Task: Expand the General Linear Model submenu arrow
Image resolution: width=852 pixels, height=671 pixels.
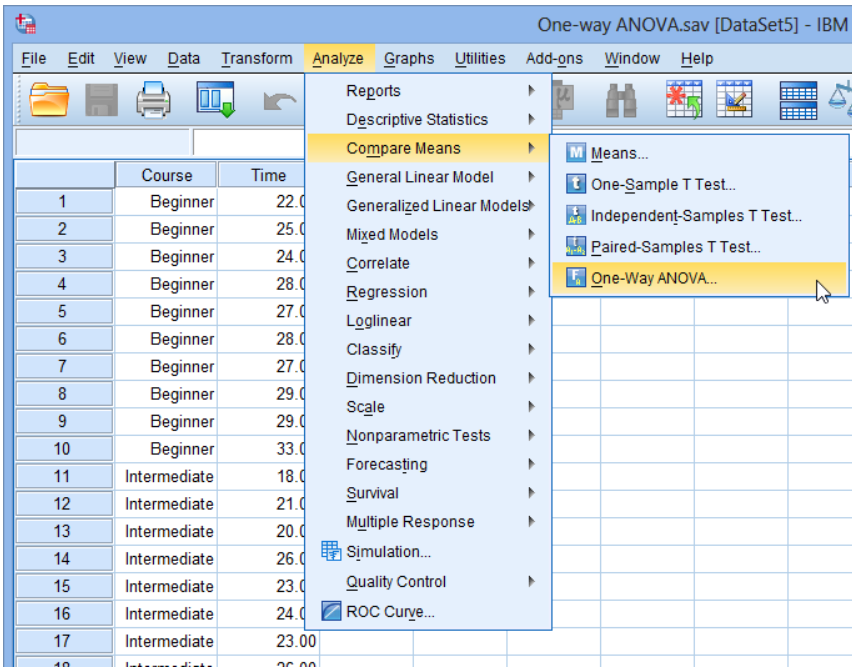Action: pyautogui.click(x=531, y=176)
